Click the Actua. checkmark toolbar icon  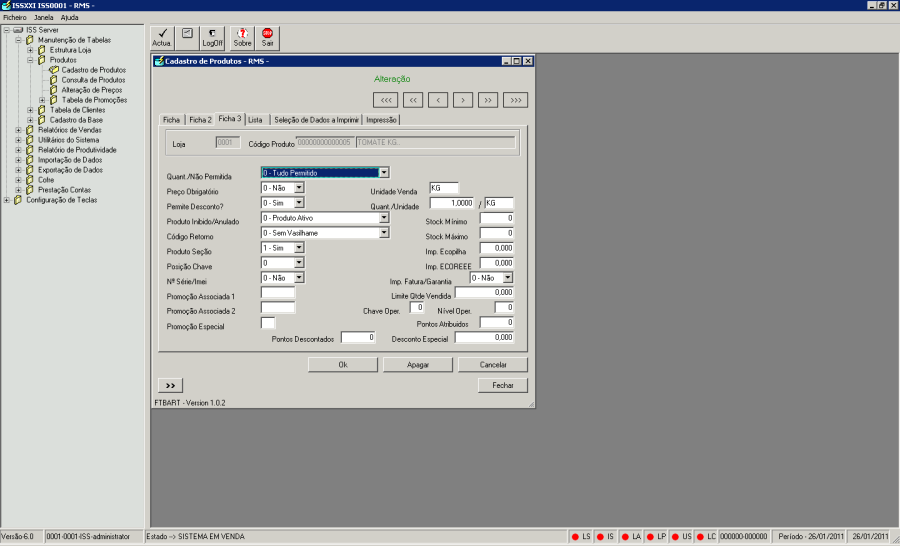pyautogui.click(x=162, y=37)
